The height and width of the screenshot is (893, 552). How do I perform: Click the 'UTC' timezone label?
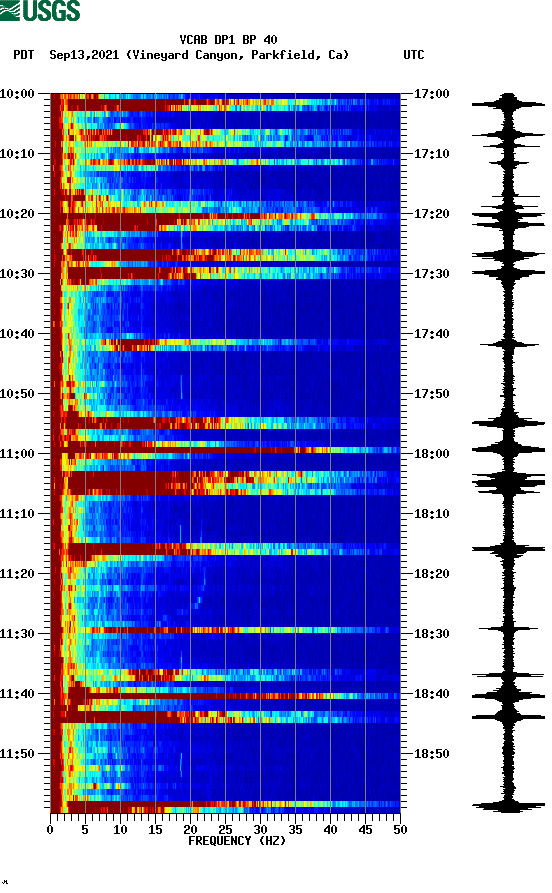click(414, 55)
